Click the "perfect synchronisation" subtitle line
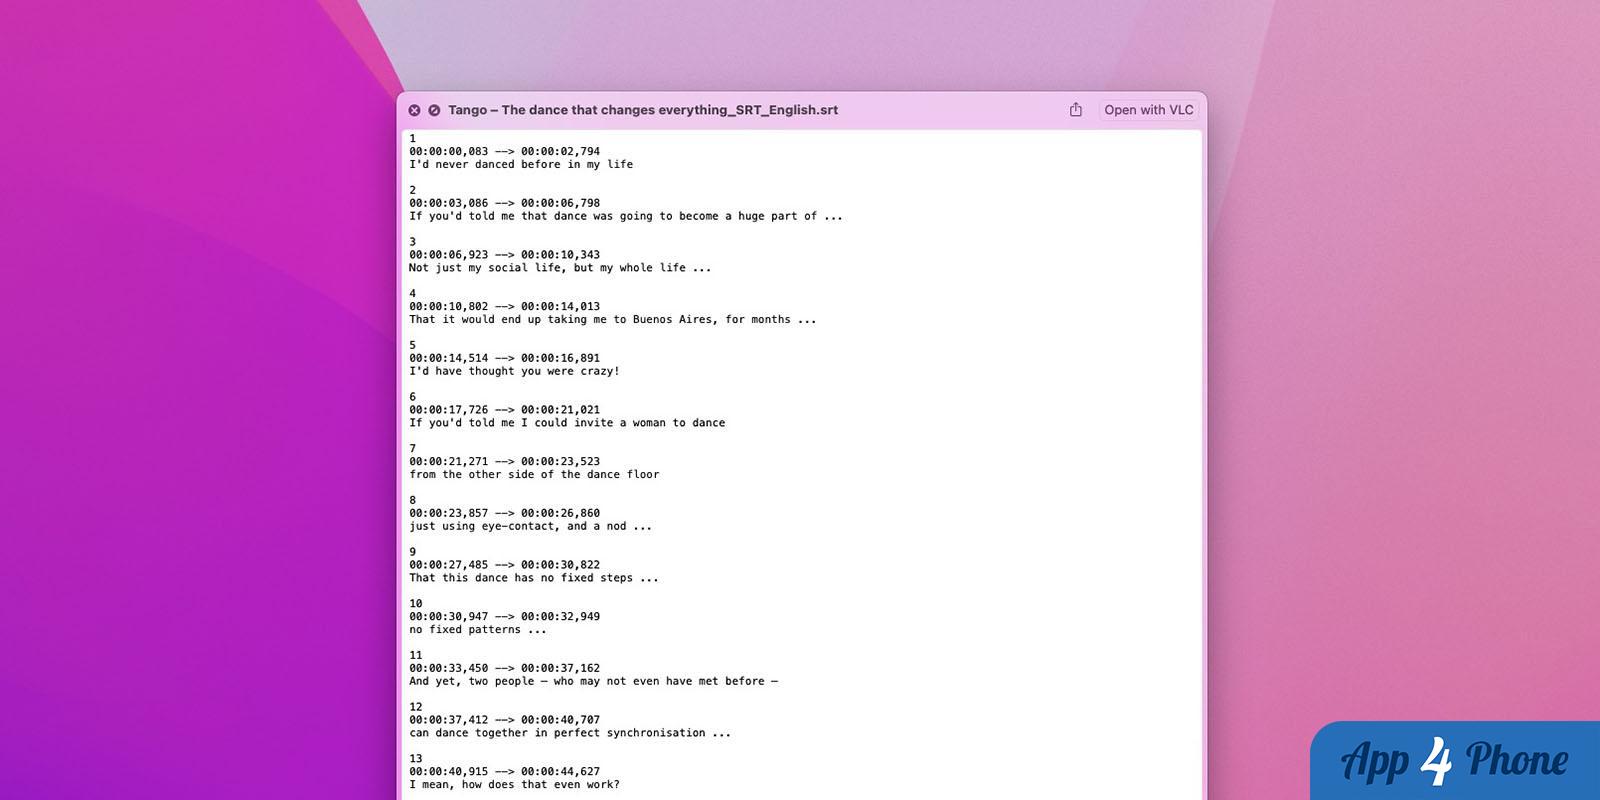 coord(570,733)
